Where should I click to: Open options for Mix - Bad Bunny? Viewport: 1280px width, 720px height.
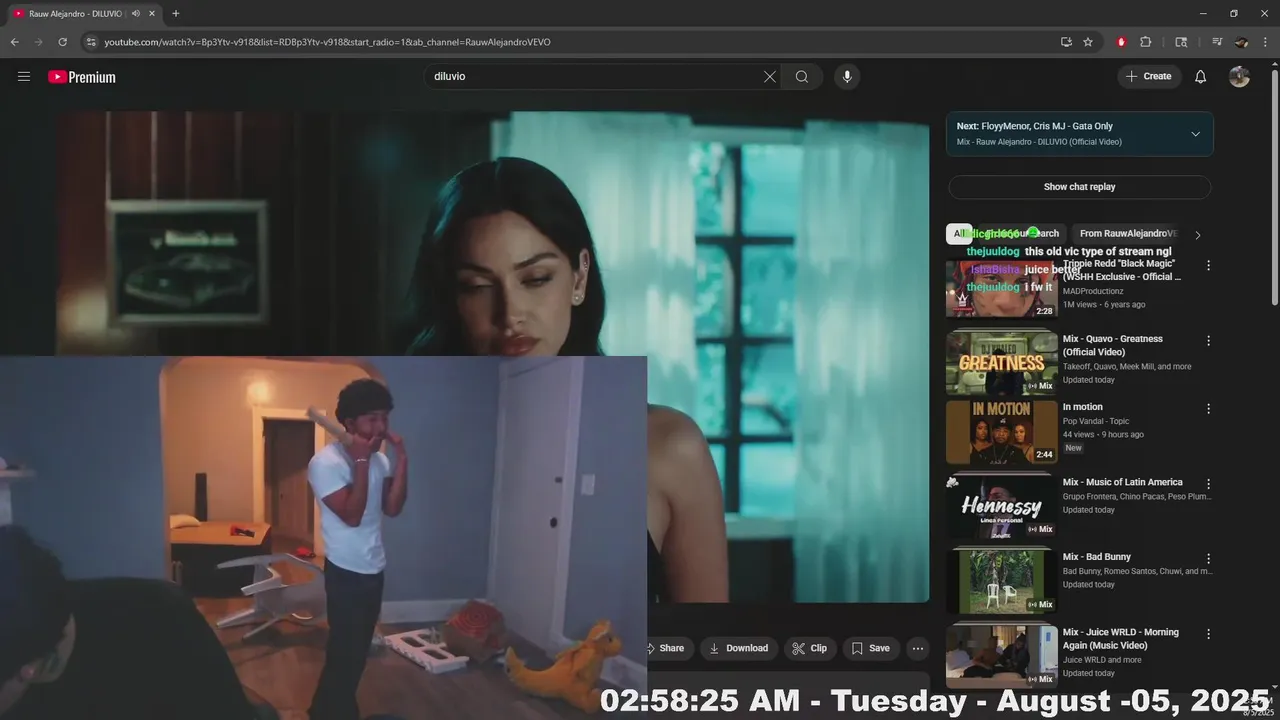click(x=1208, y=559)
